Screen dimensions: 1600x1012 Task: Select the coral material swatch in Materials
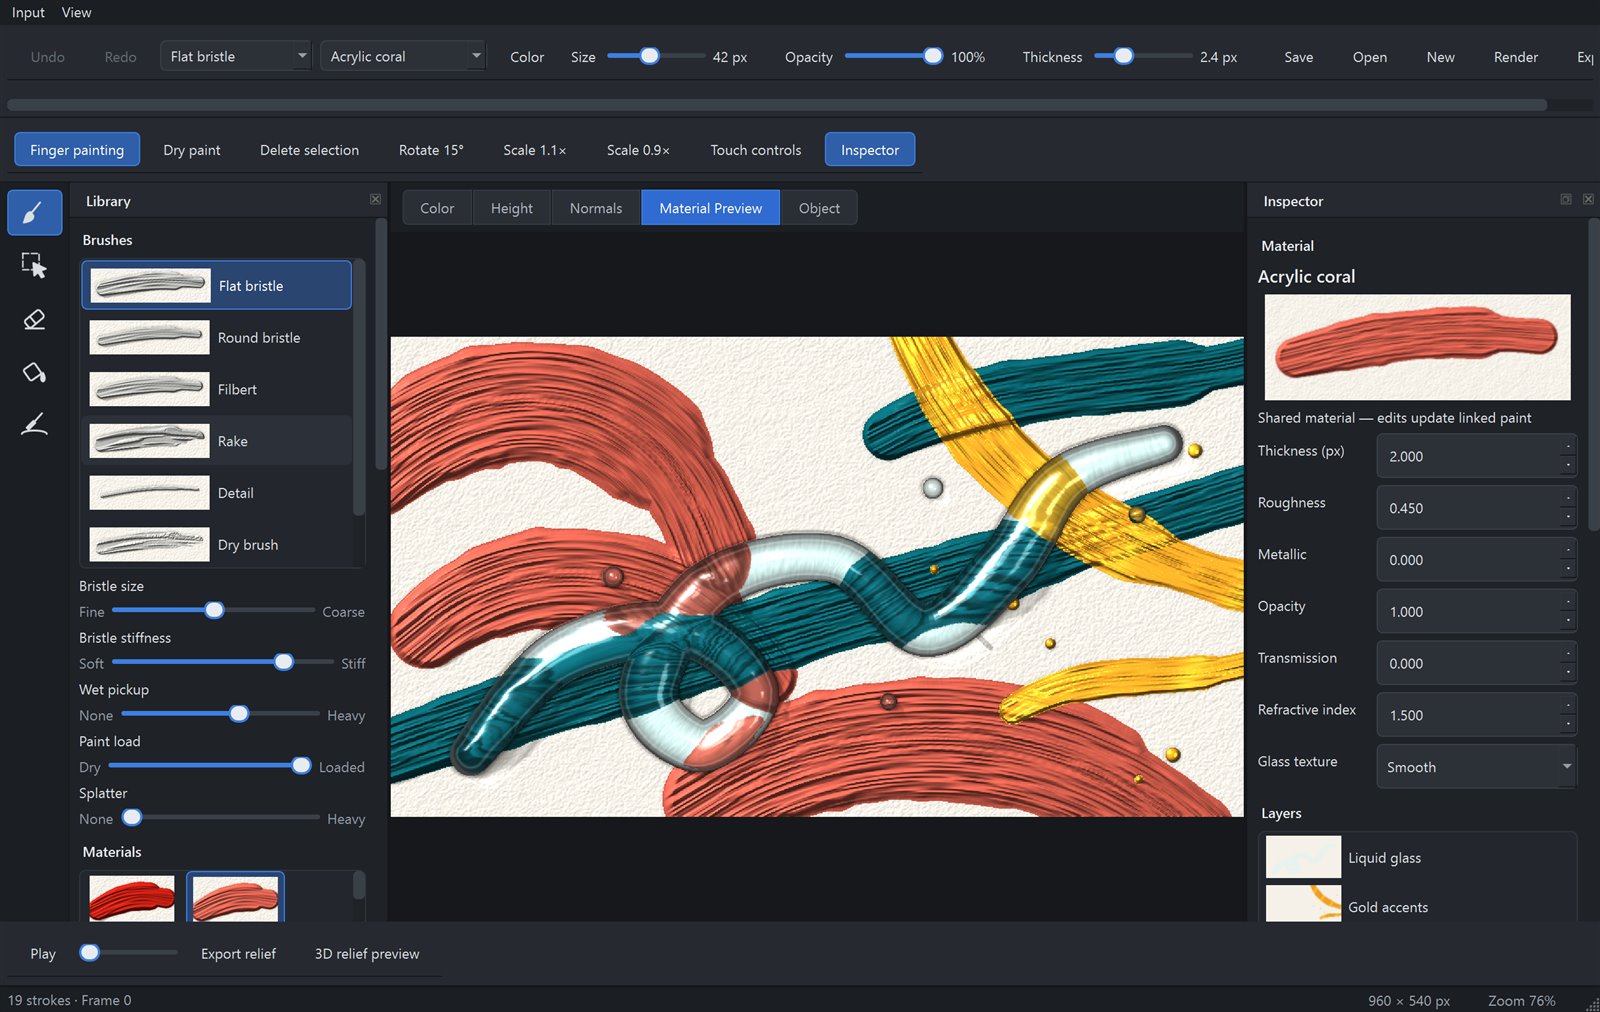(235, 898)
